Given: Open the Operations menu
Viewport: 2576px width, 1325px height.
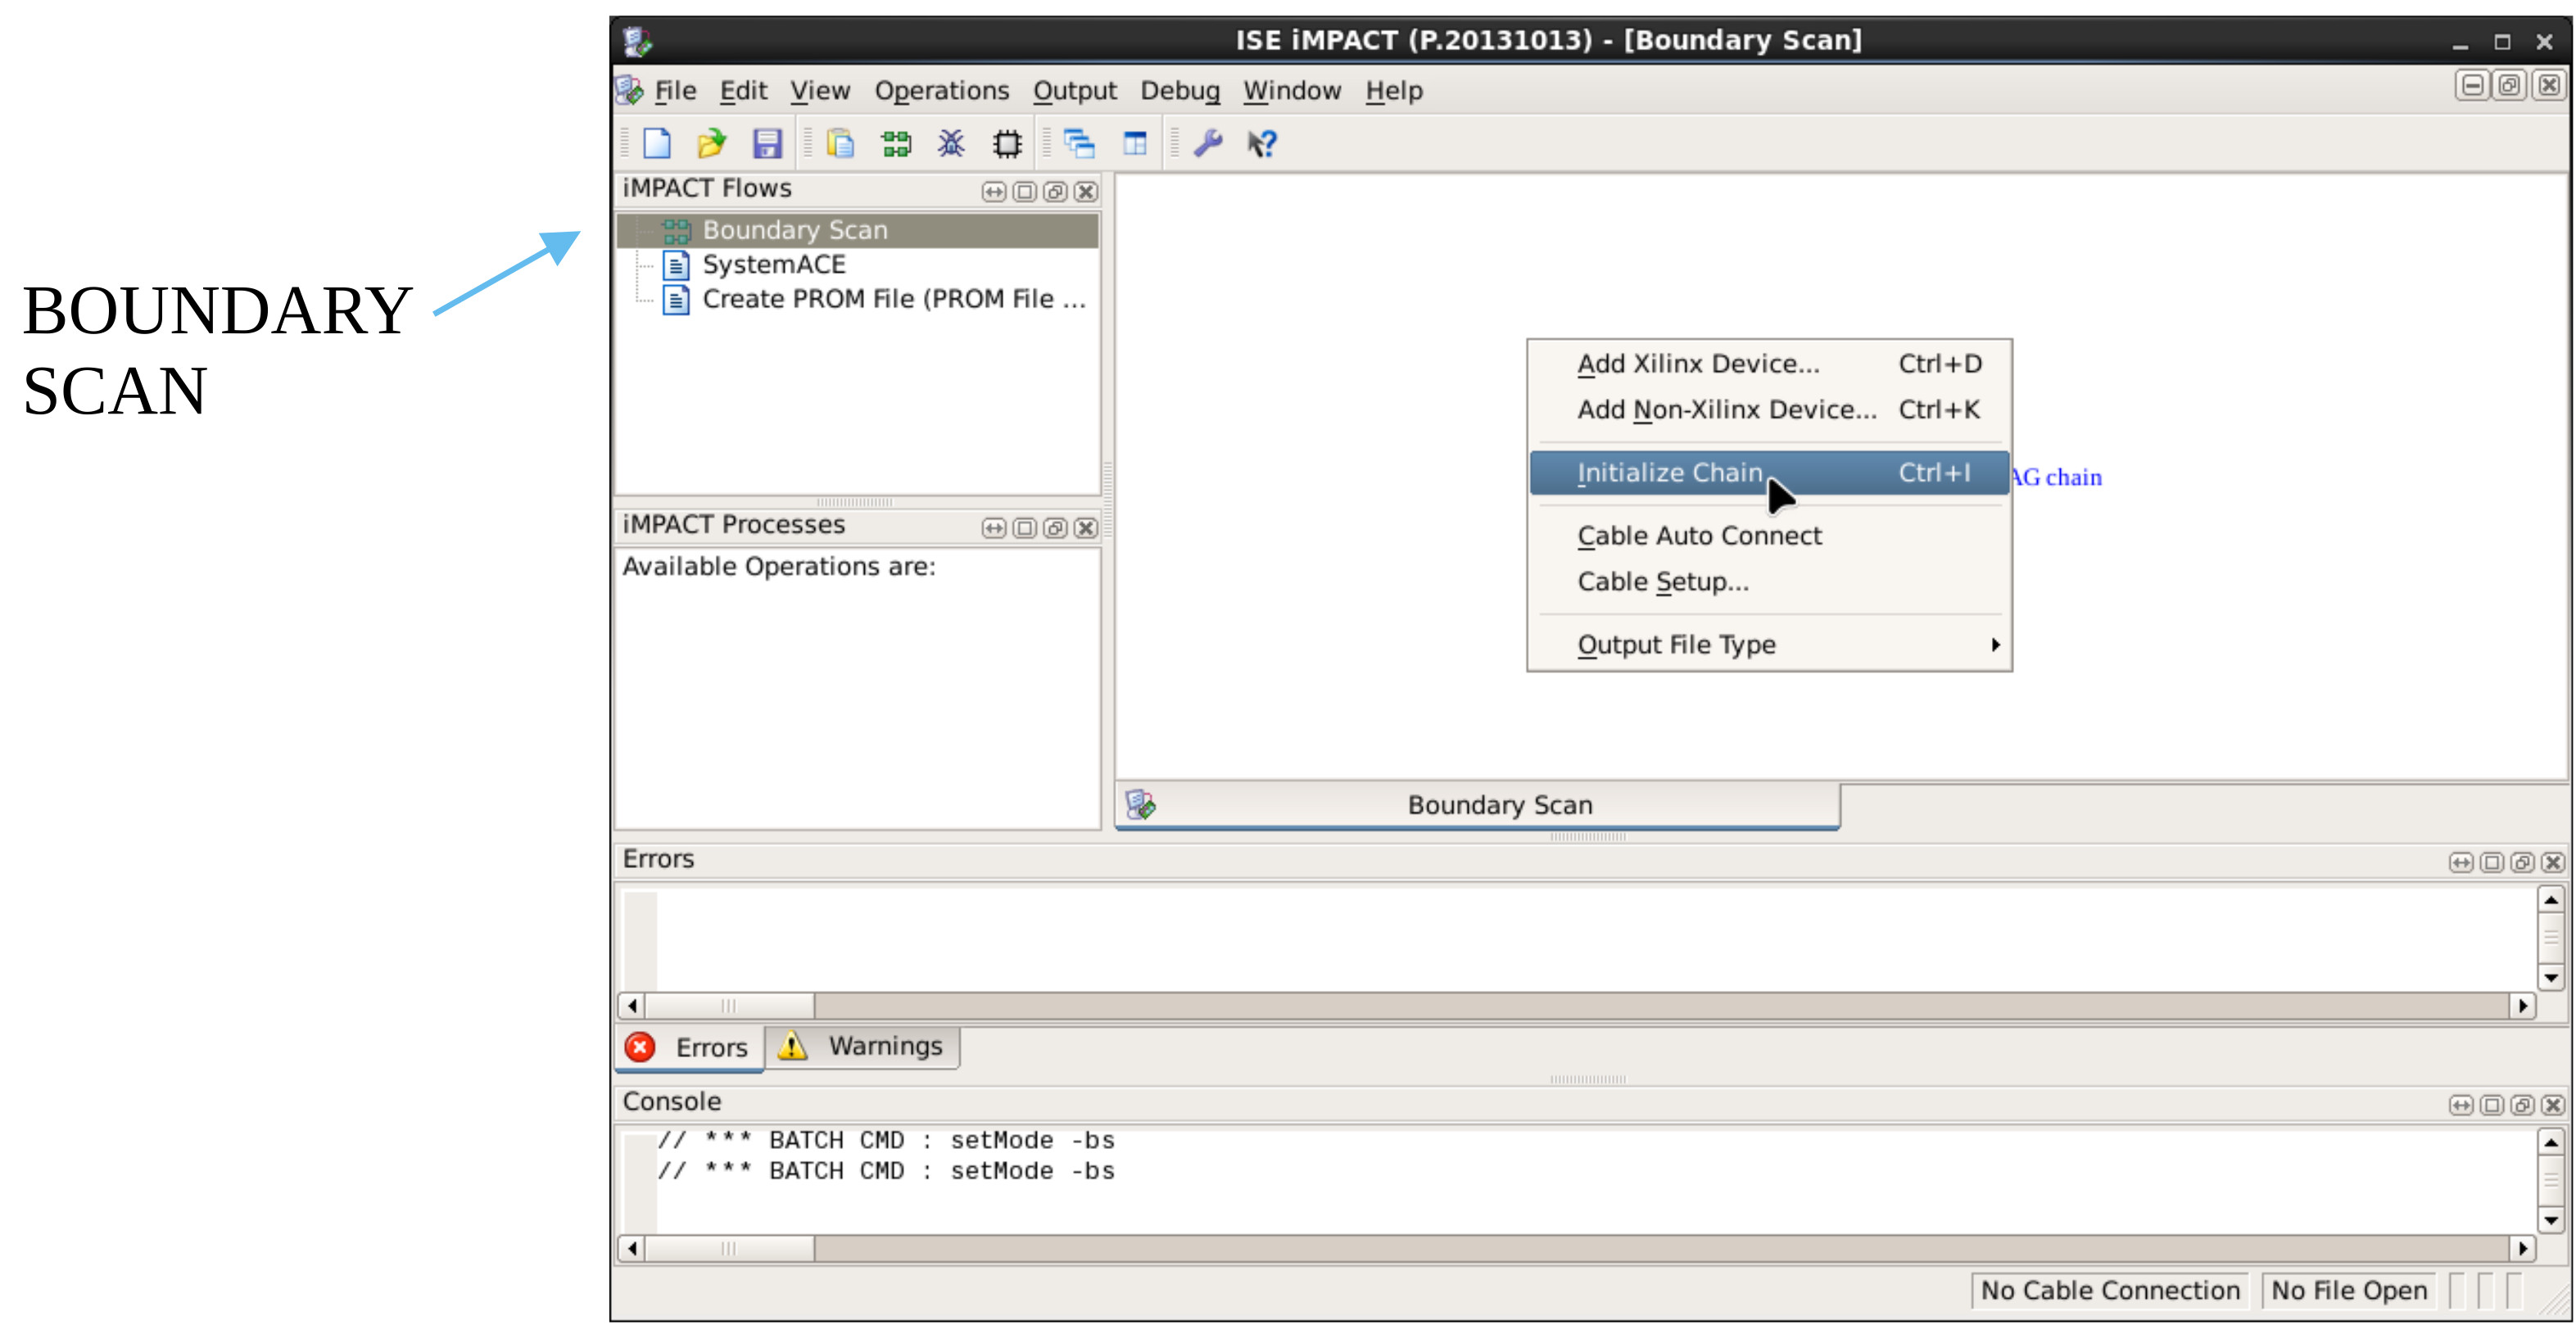Looking at the screenshot, I should tap(942, 91).
